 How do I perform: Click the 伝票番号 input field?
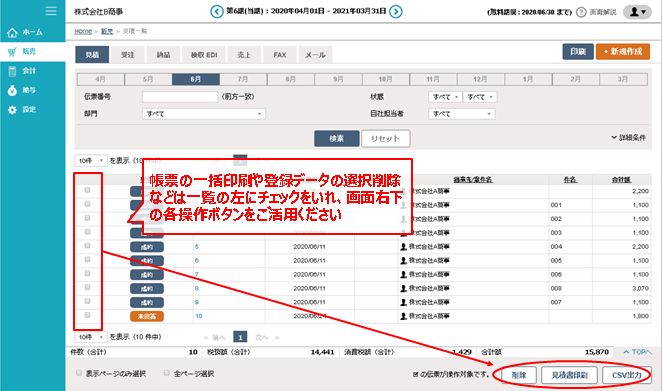point(180,97)
